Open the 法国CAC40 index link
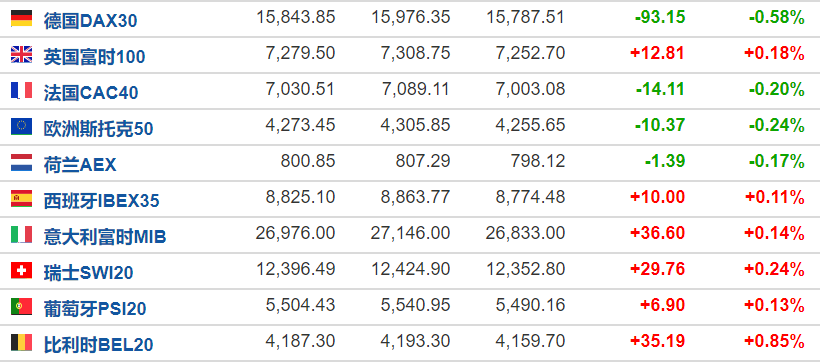This screenshot has height=362, width=820. click(x=91, y=93)
